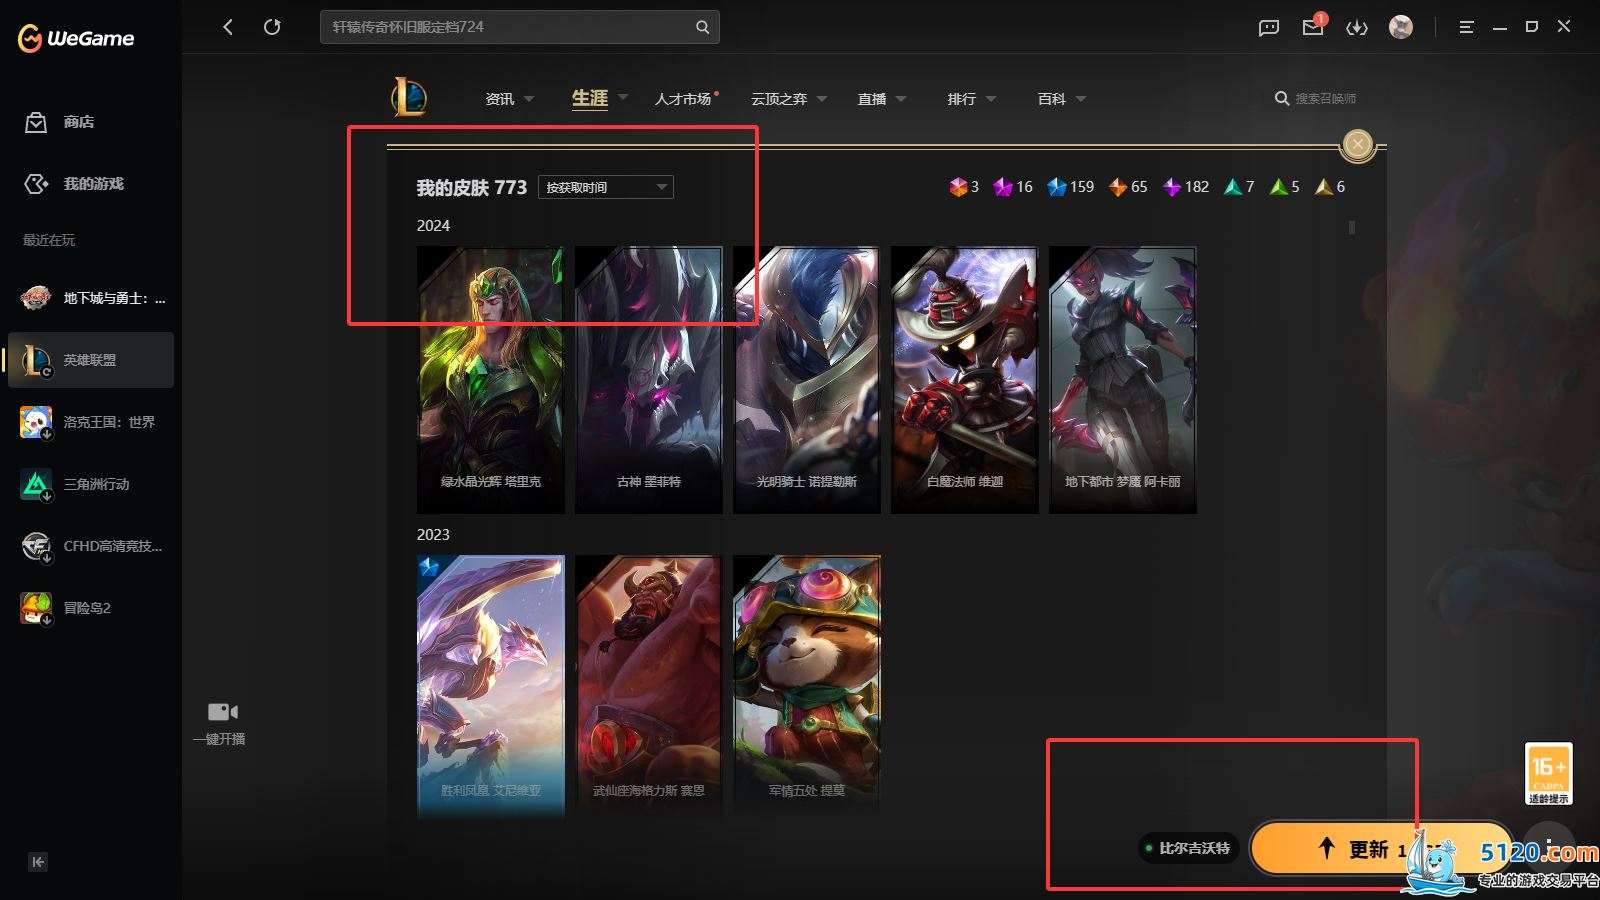
Task: Open the WeGame main menu (three lines)
Action: coord(1467,27)
